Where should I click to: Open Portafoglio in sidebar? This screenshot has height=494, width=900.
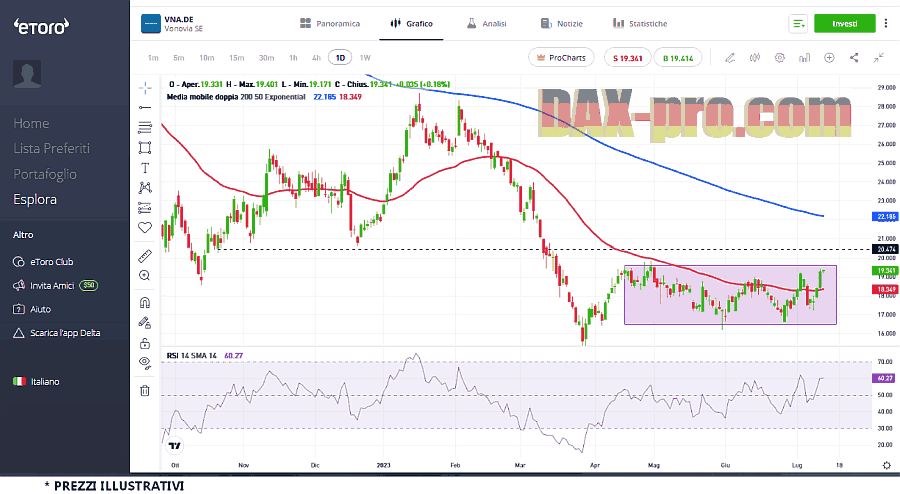click(x=45, y=174)
